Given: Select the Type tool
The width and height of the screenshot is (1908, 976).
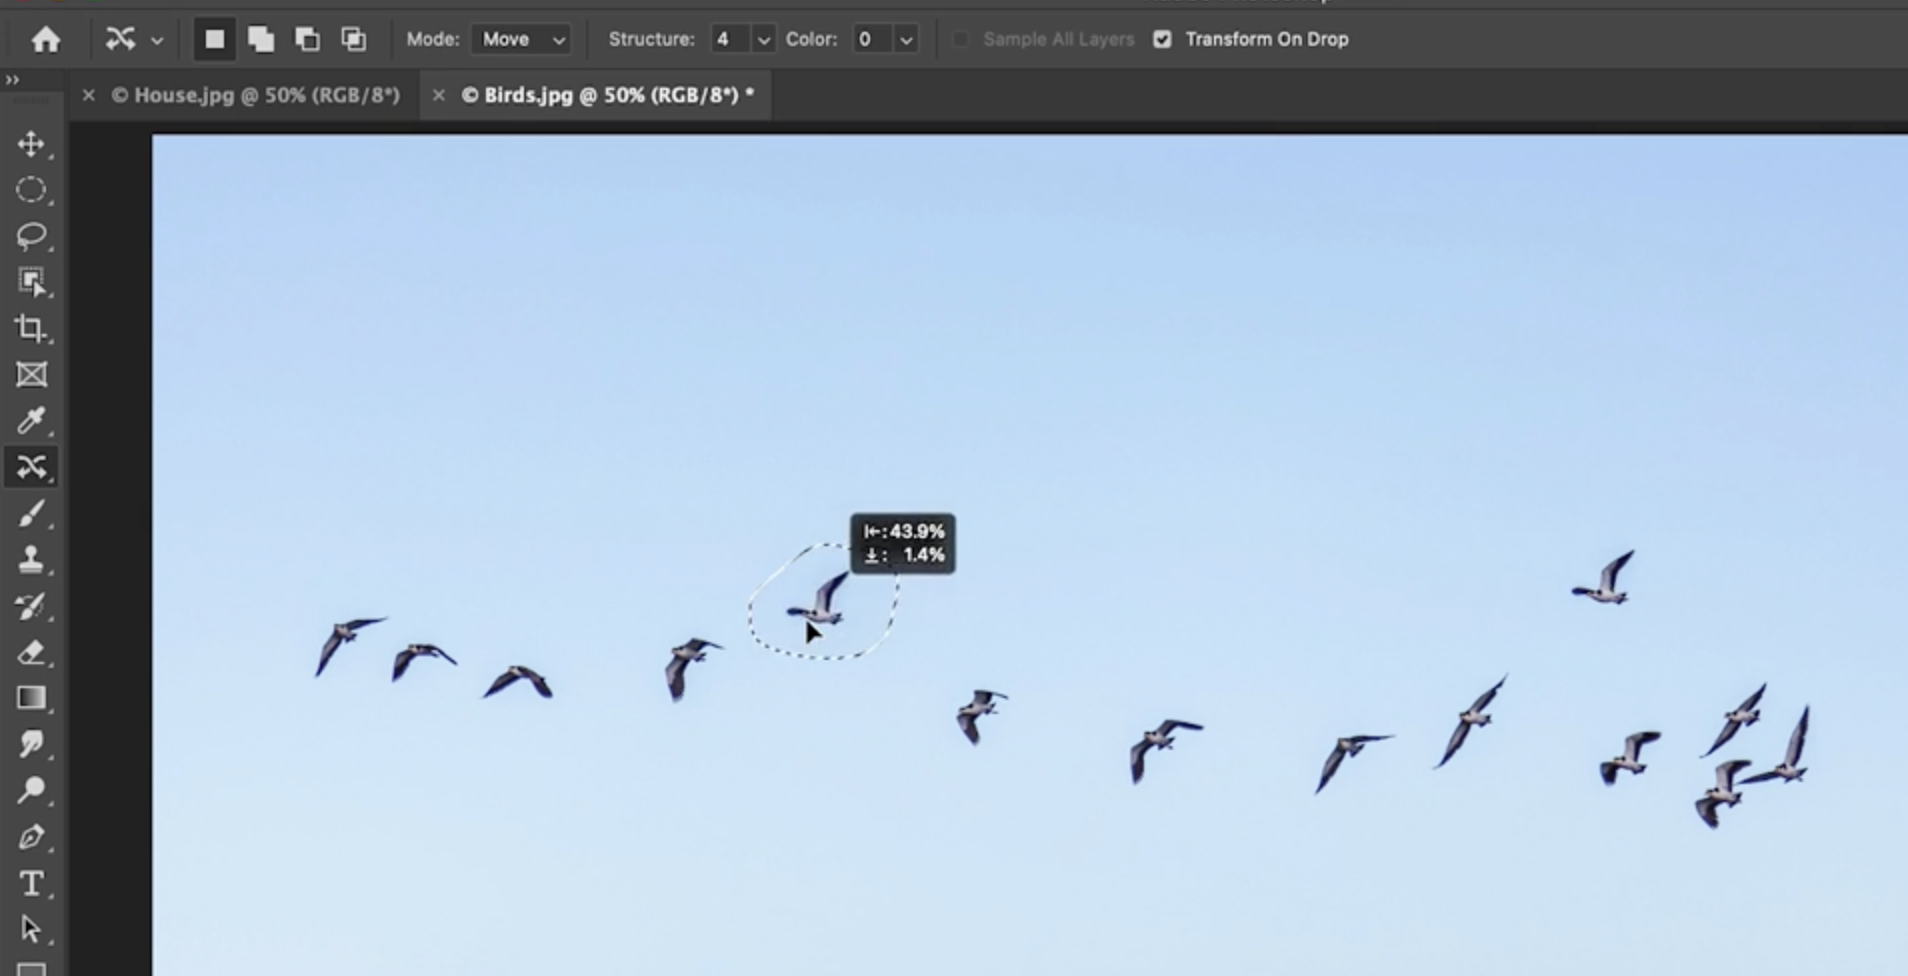Looking at the screenshot, I should [x=31, y=883].
